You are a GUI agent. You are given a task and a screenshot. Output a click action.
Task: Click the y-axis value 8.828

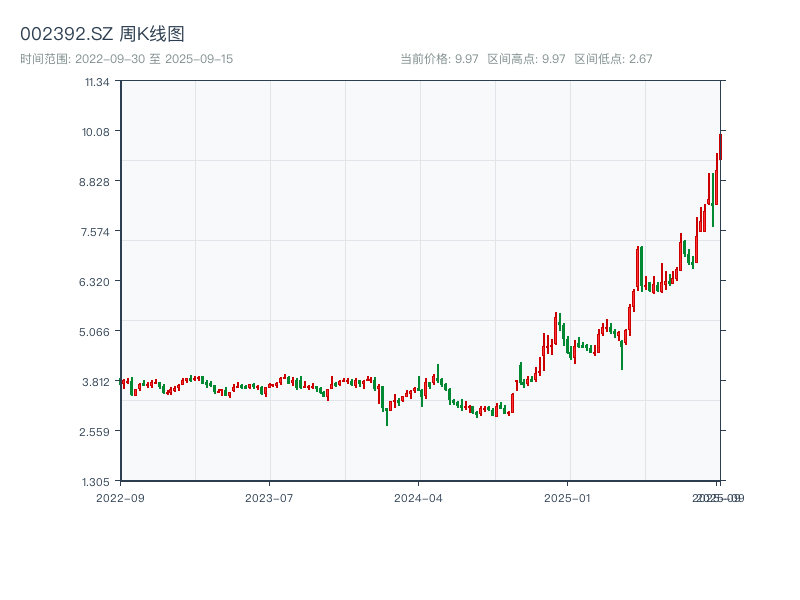pos(94,182)
